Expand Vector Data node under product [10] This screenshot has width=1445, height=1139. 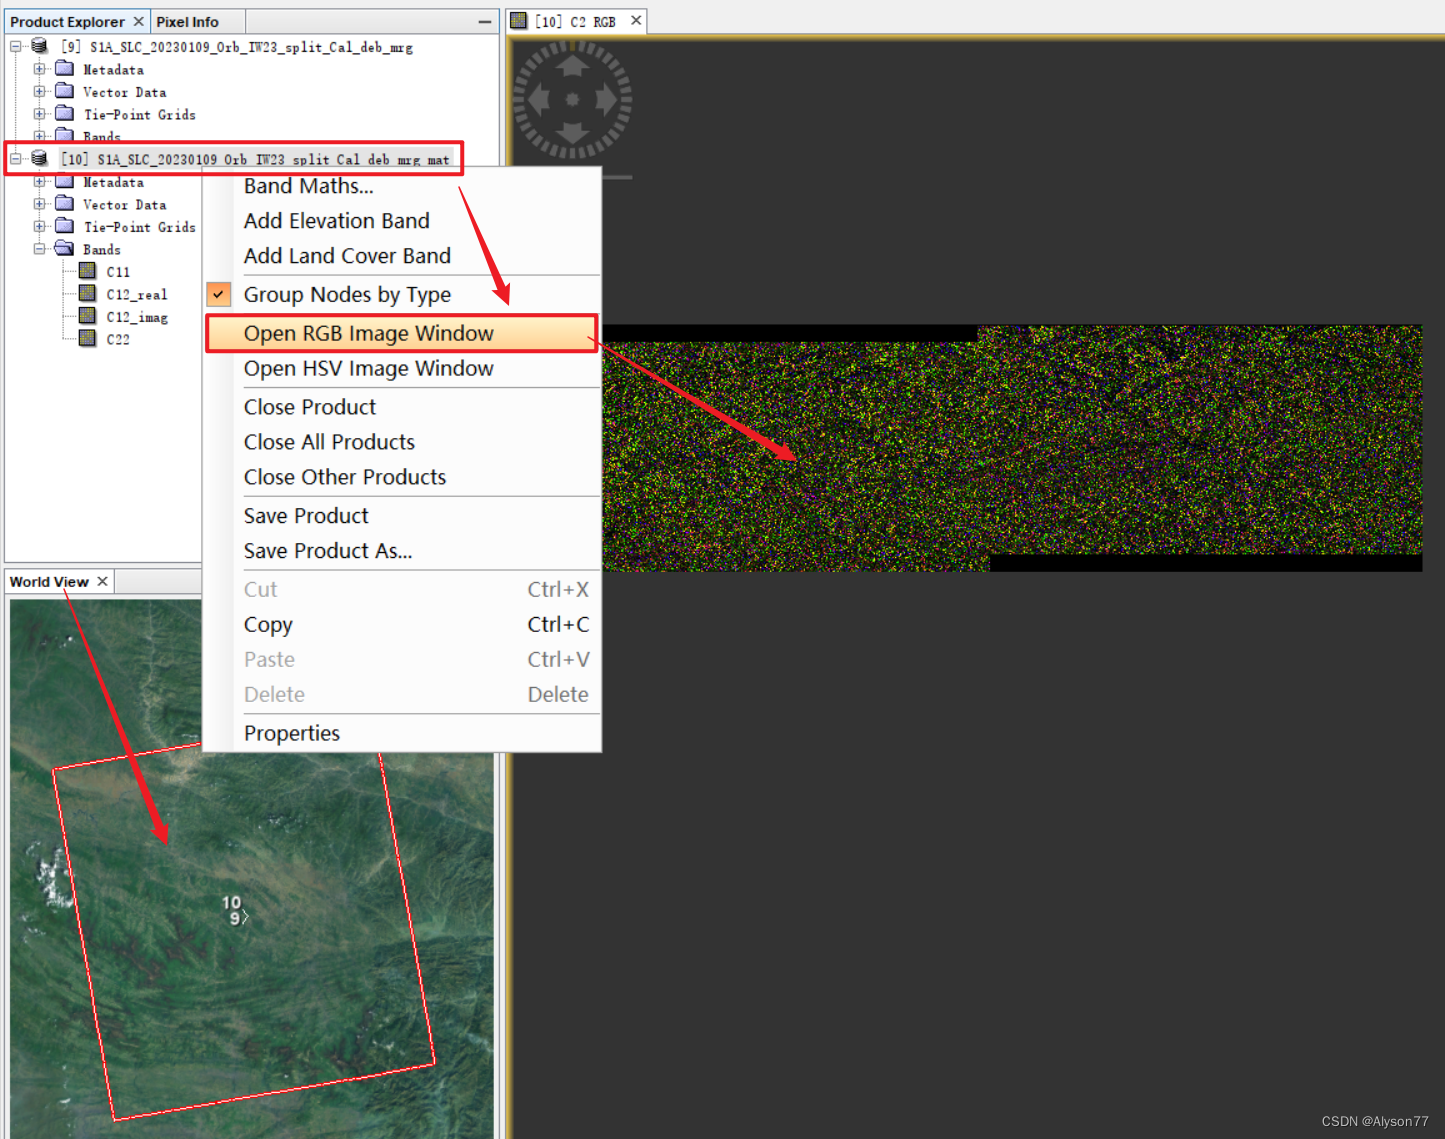39,204
